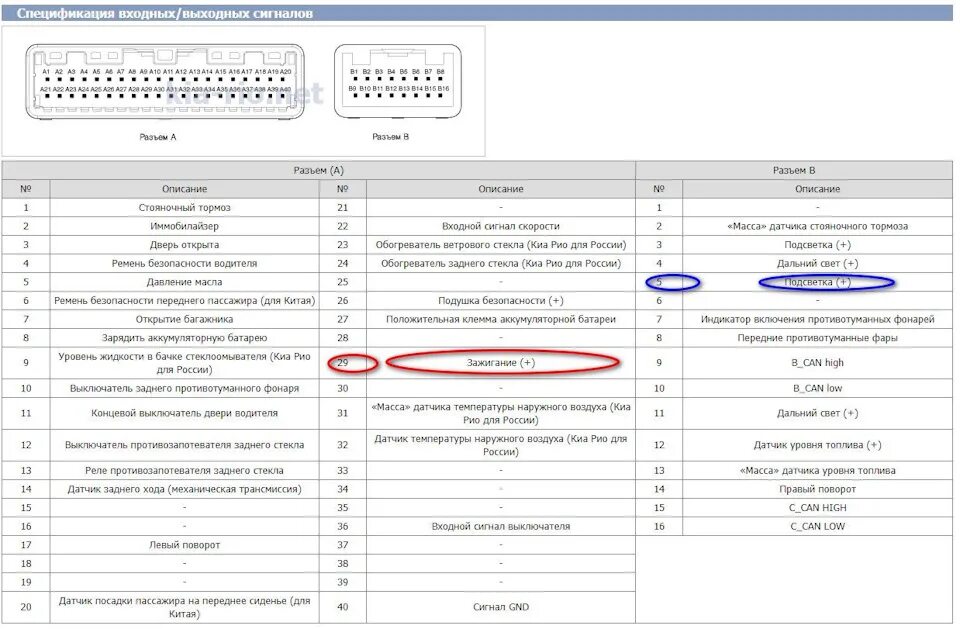Click 'Обогреватель ветрового стекла' cell

(x=501, y=244)
